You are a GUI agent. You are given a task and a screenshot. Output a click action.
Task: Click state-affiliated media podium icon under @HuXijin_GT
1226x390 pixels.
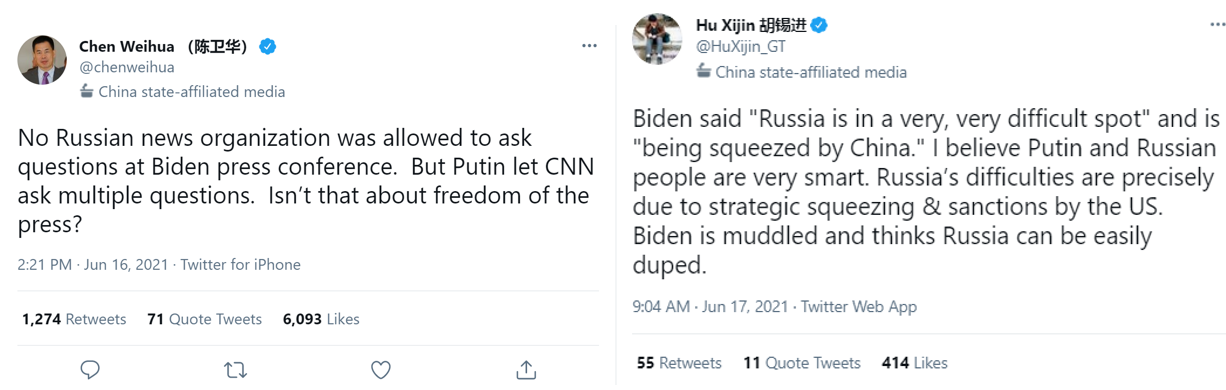(704, 71)
